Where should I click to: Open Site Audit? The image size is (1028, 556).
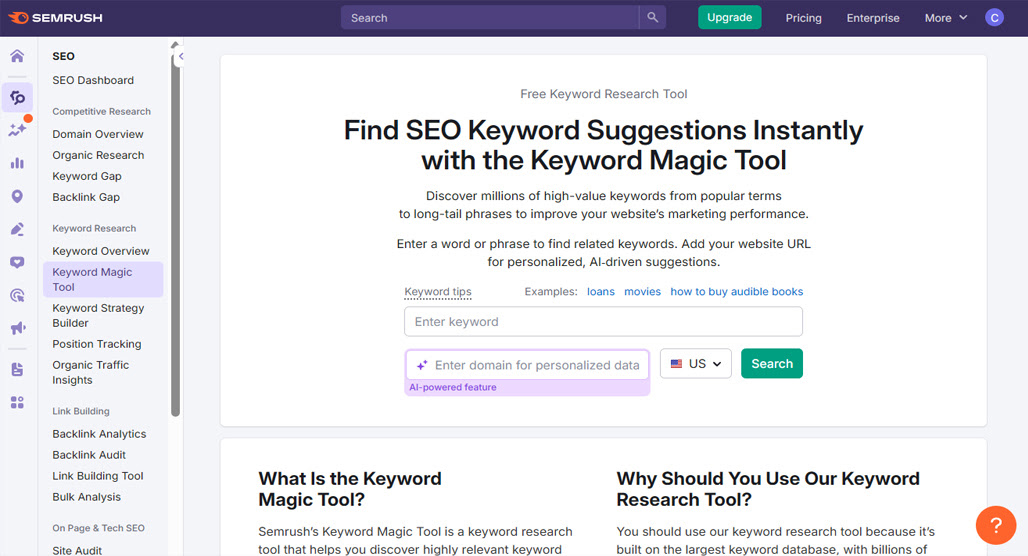tap(77, 550)
